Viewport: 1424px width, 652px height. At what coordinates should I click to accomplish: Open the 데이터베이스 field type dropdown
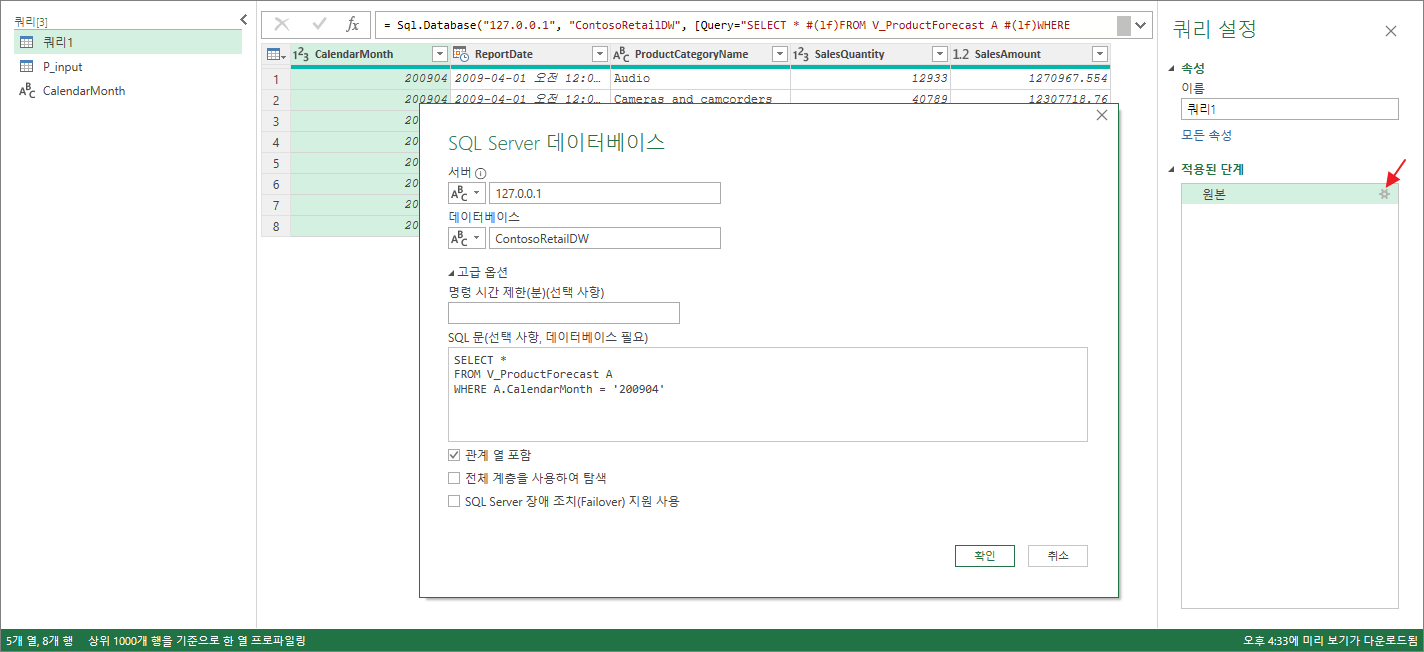pos(466,238)
